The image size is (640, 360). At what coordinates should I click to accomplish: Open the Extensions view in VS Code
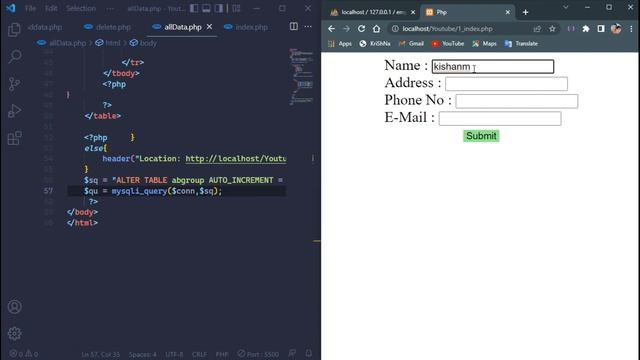pyautogui.click(x=14, y=138)
